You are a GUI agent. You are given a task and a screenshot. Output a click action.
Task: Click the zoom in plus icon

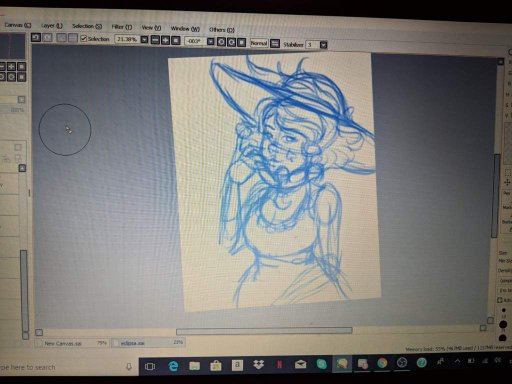[165, 40]
